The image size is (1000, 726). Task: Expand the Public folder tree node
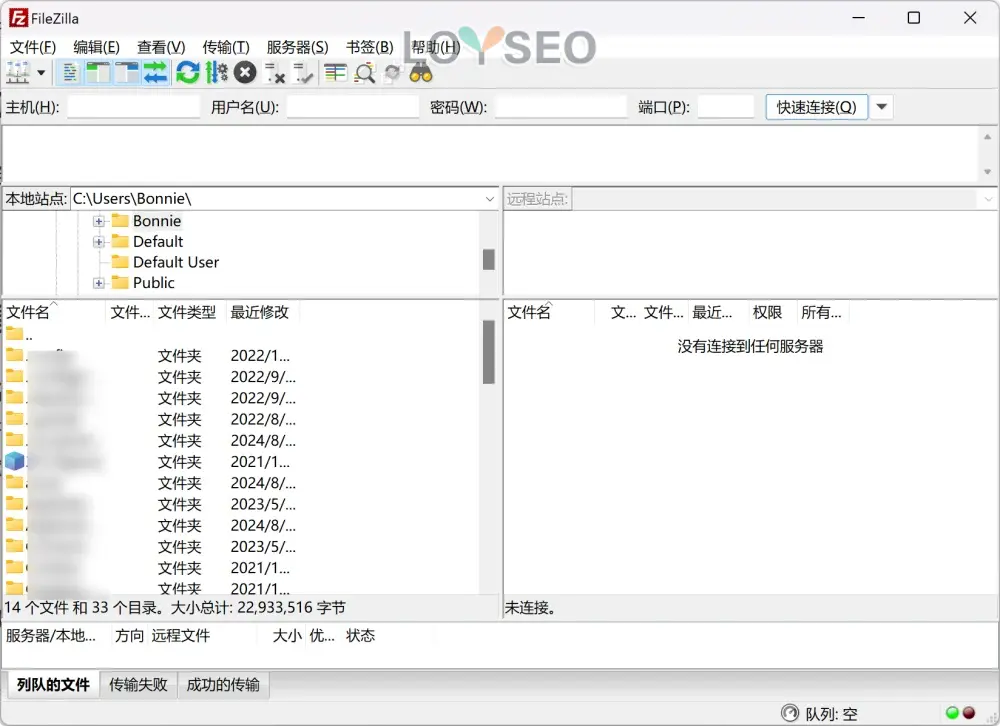[98, 283]
